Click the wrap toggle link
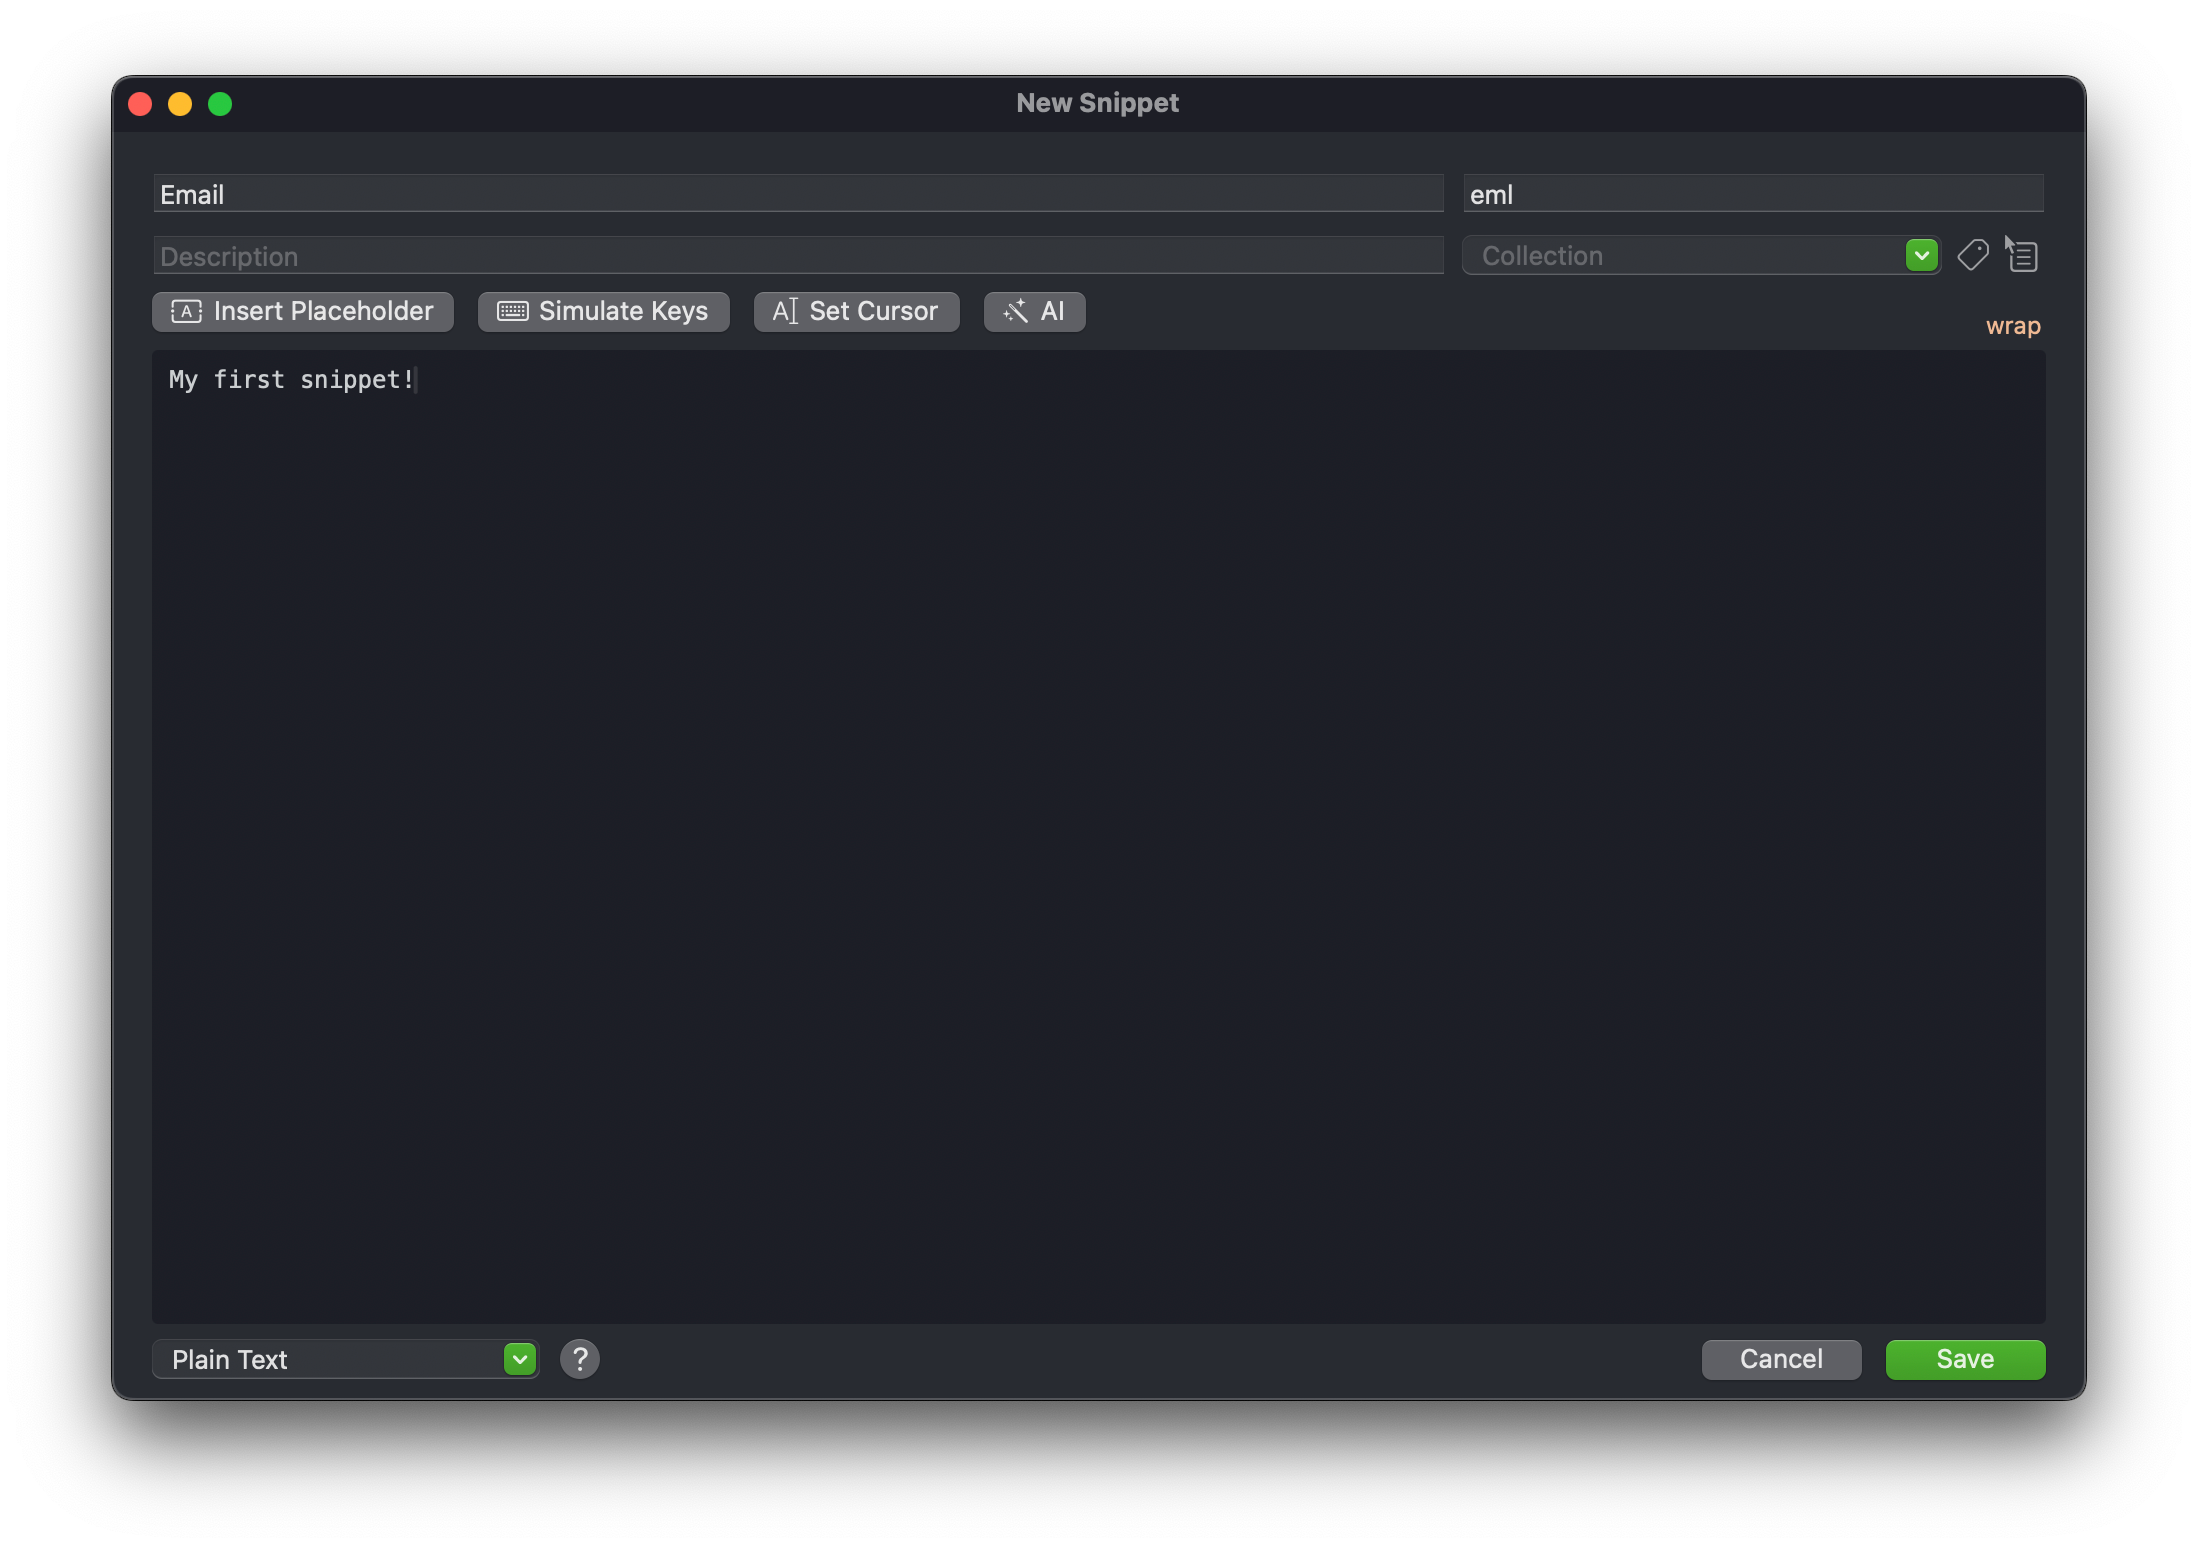This screenshot has width=2198, height=1548. [2012, 323]
